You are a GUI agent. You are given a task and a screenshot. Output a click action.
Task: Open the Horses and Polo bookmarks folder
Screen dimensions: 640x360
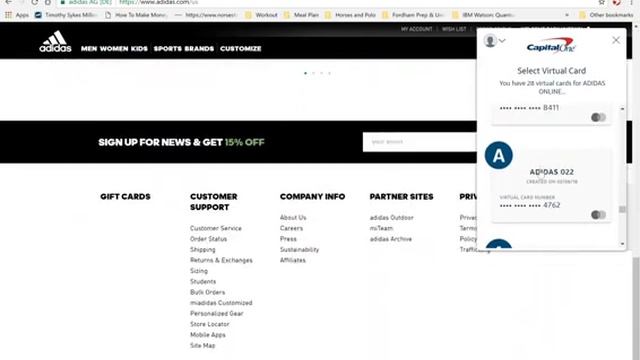click(x=350, y=15)
